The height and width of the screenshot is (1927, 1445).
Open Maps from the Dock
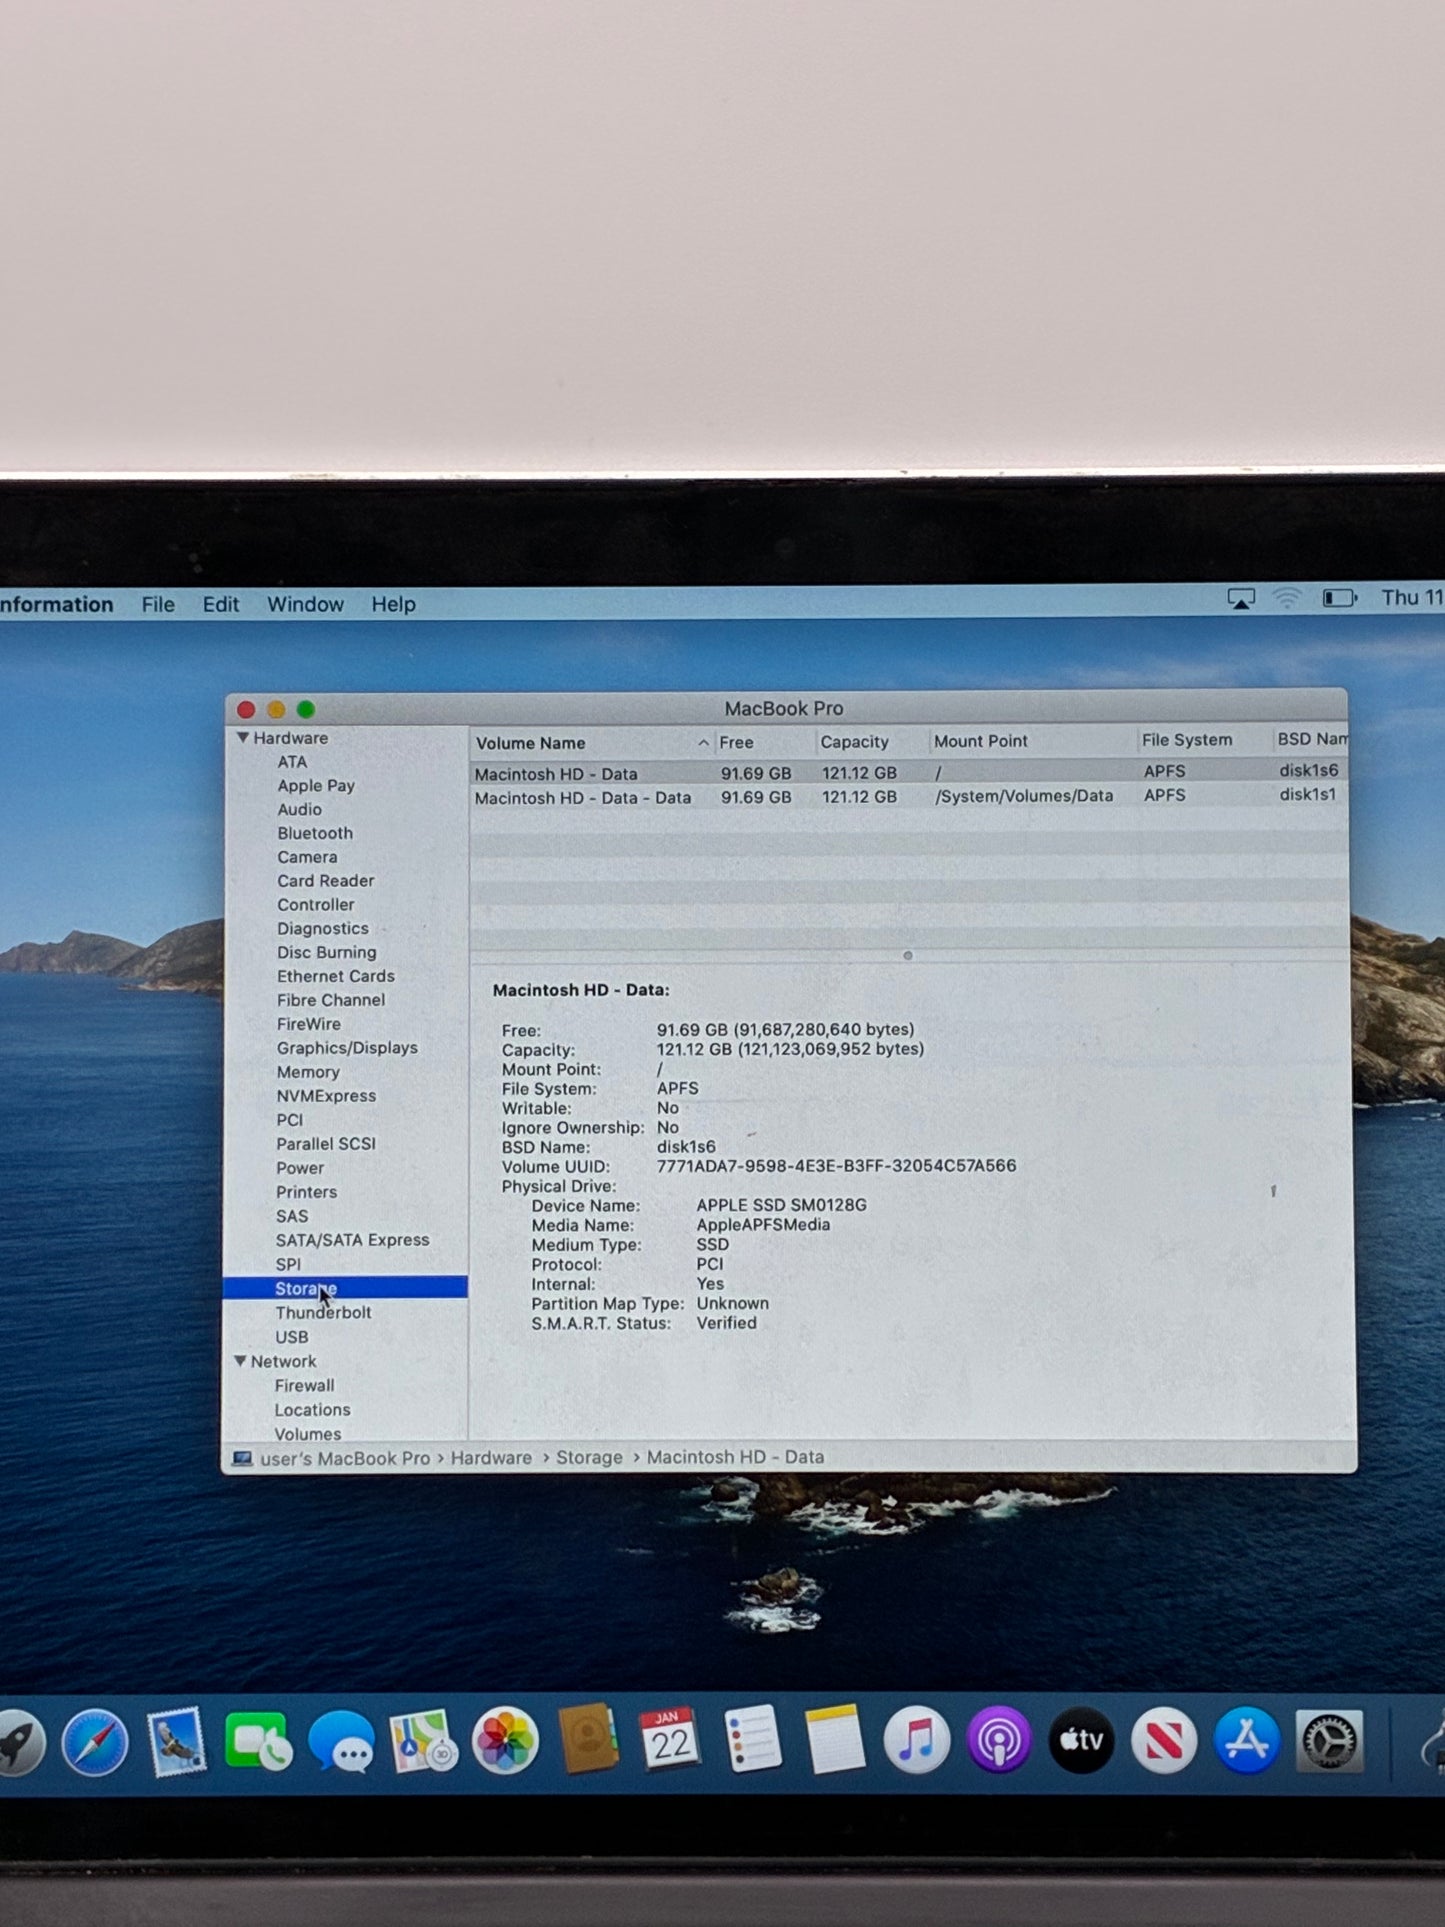tap(423, 1742)
